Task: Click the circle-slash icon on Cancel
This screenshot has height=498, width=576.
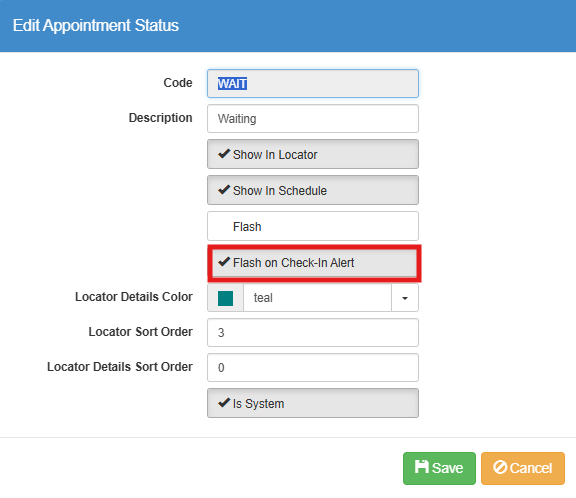Action: [x=500, y=468]
